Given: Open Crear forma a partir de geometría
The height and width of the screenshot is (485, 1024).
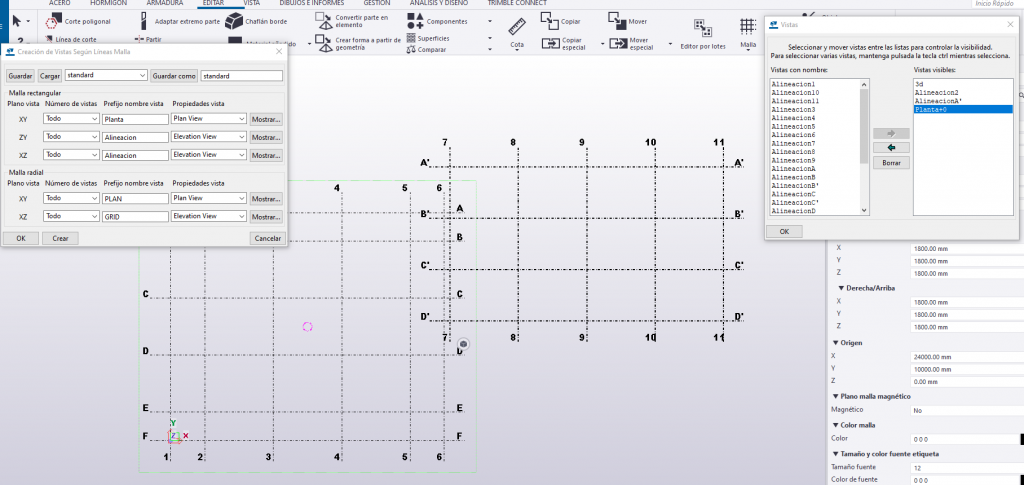Looking at the screenshot, I should point(359,43).
